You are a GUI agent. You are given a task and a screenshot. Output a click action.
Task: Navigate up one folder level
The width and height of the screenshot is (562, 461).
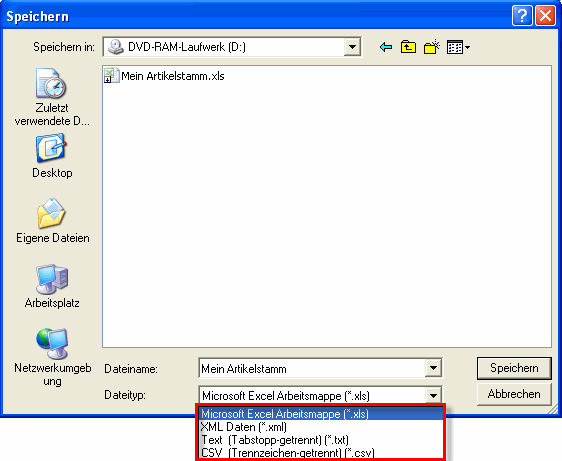coord(408,47)
